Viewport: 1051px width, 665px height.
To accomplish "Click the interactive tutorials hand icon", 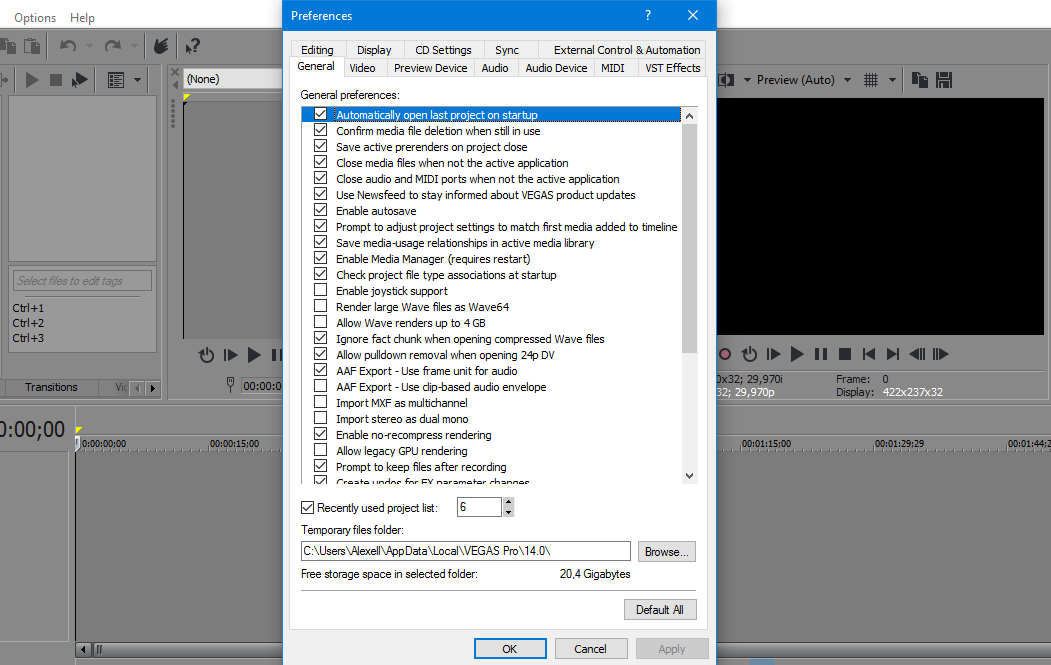I will (x=160, y=46).
